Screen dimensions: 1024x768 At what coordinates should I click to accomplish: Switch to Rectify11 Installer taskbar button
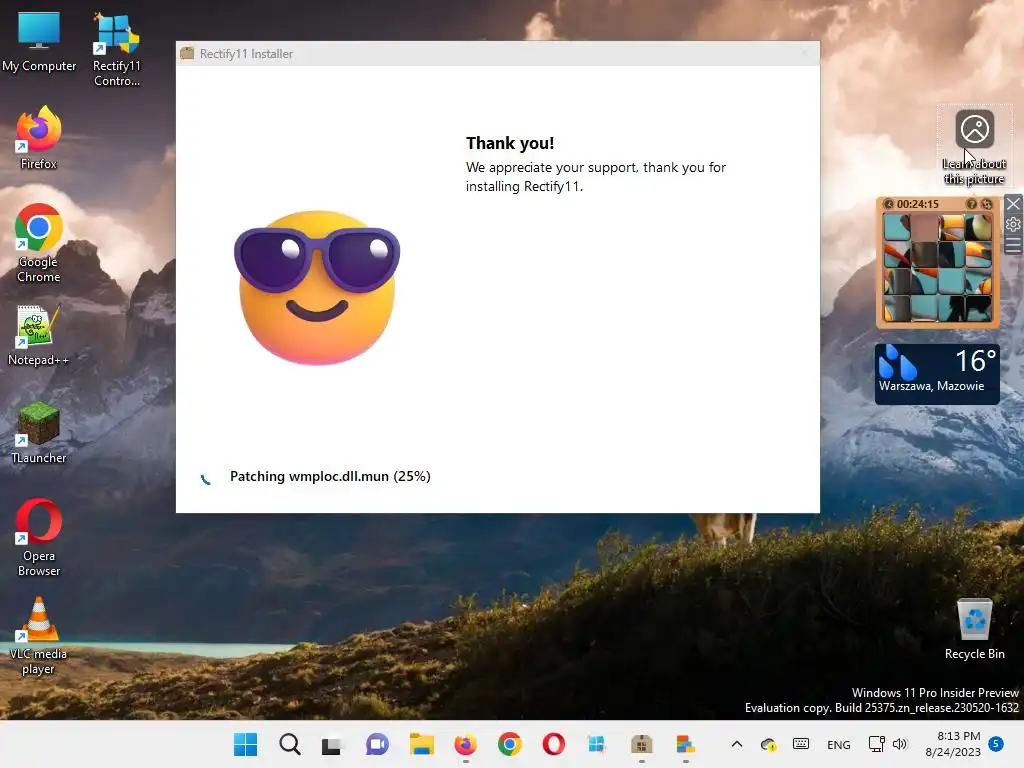642,744
